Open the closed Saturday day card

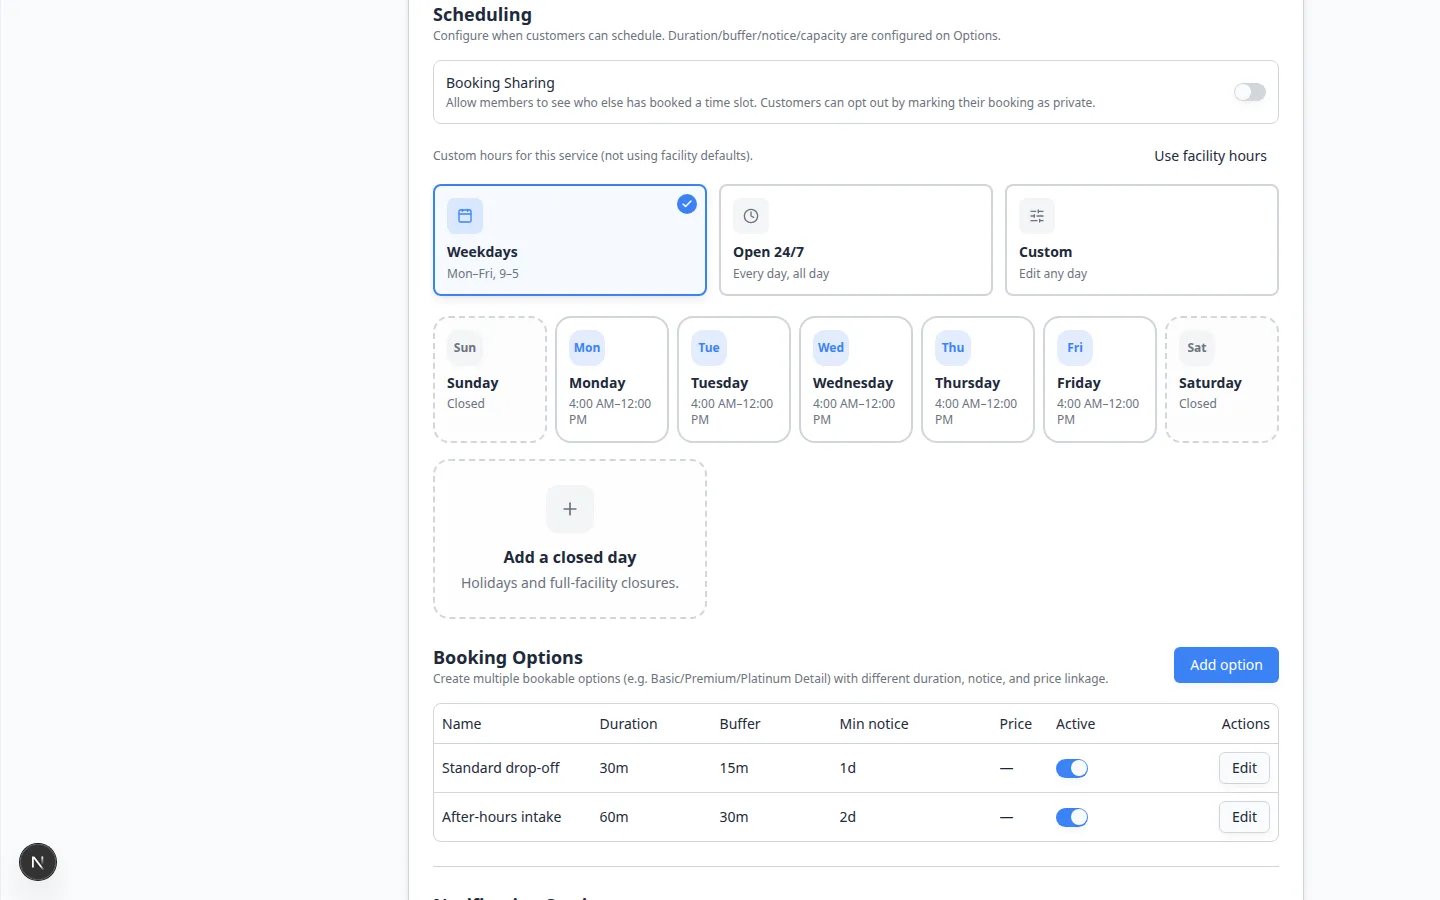point(1222,379)
